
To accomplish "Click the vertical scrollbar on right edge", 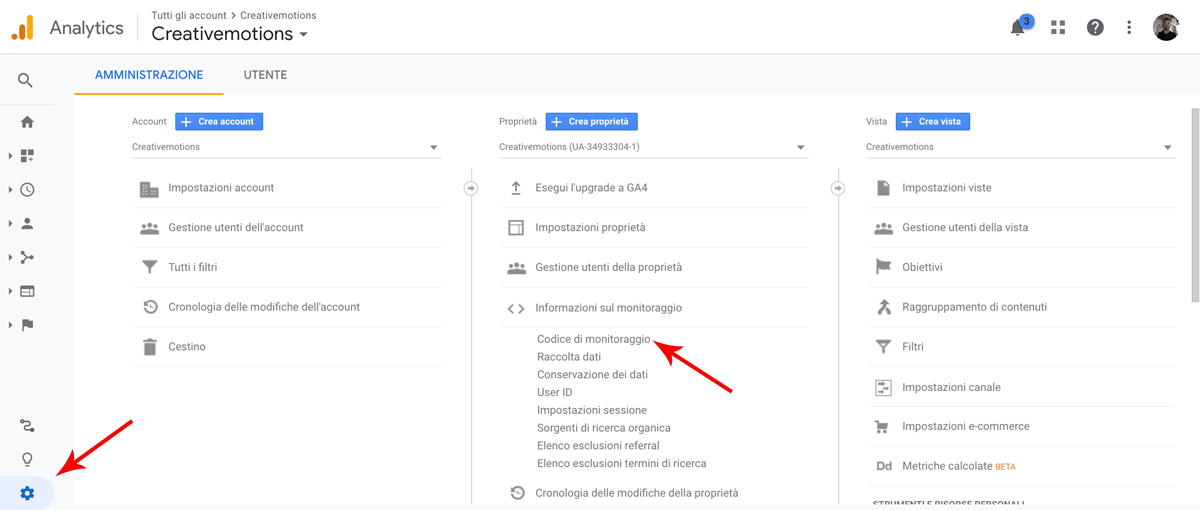I will (1195, 205).
